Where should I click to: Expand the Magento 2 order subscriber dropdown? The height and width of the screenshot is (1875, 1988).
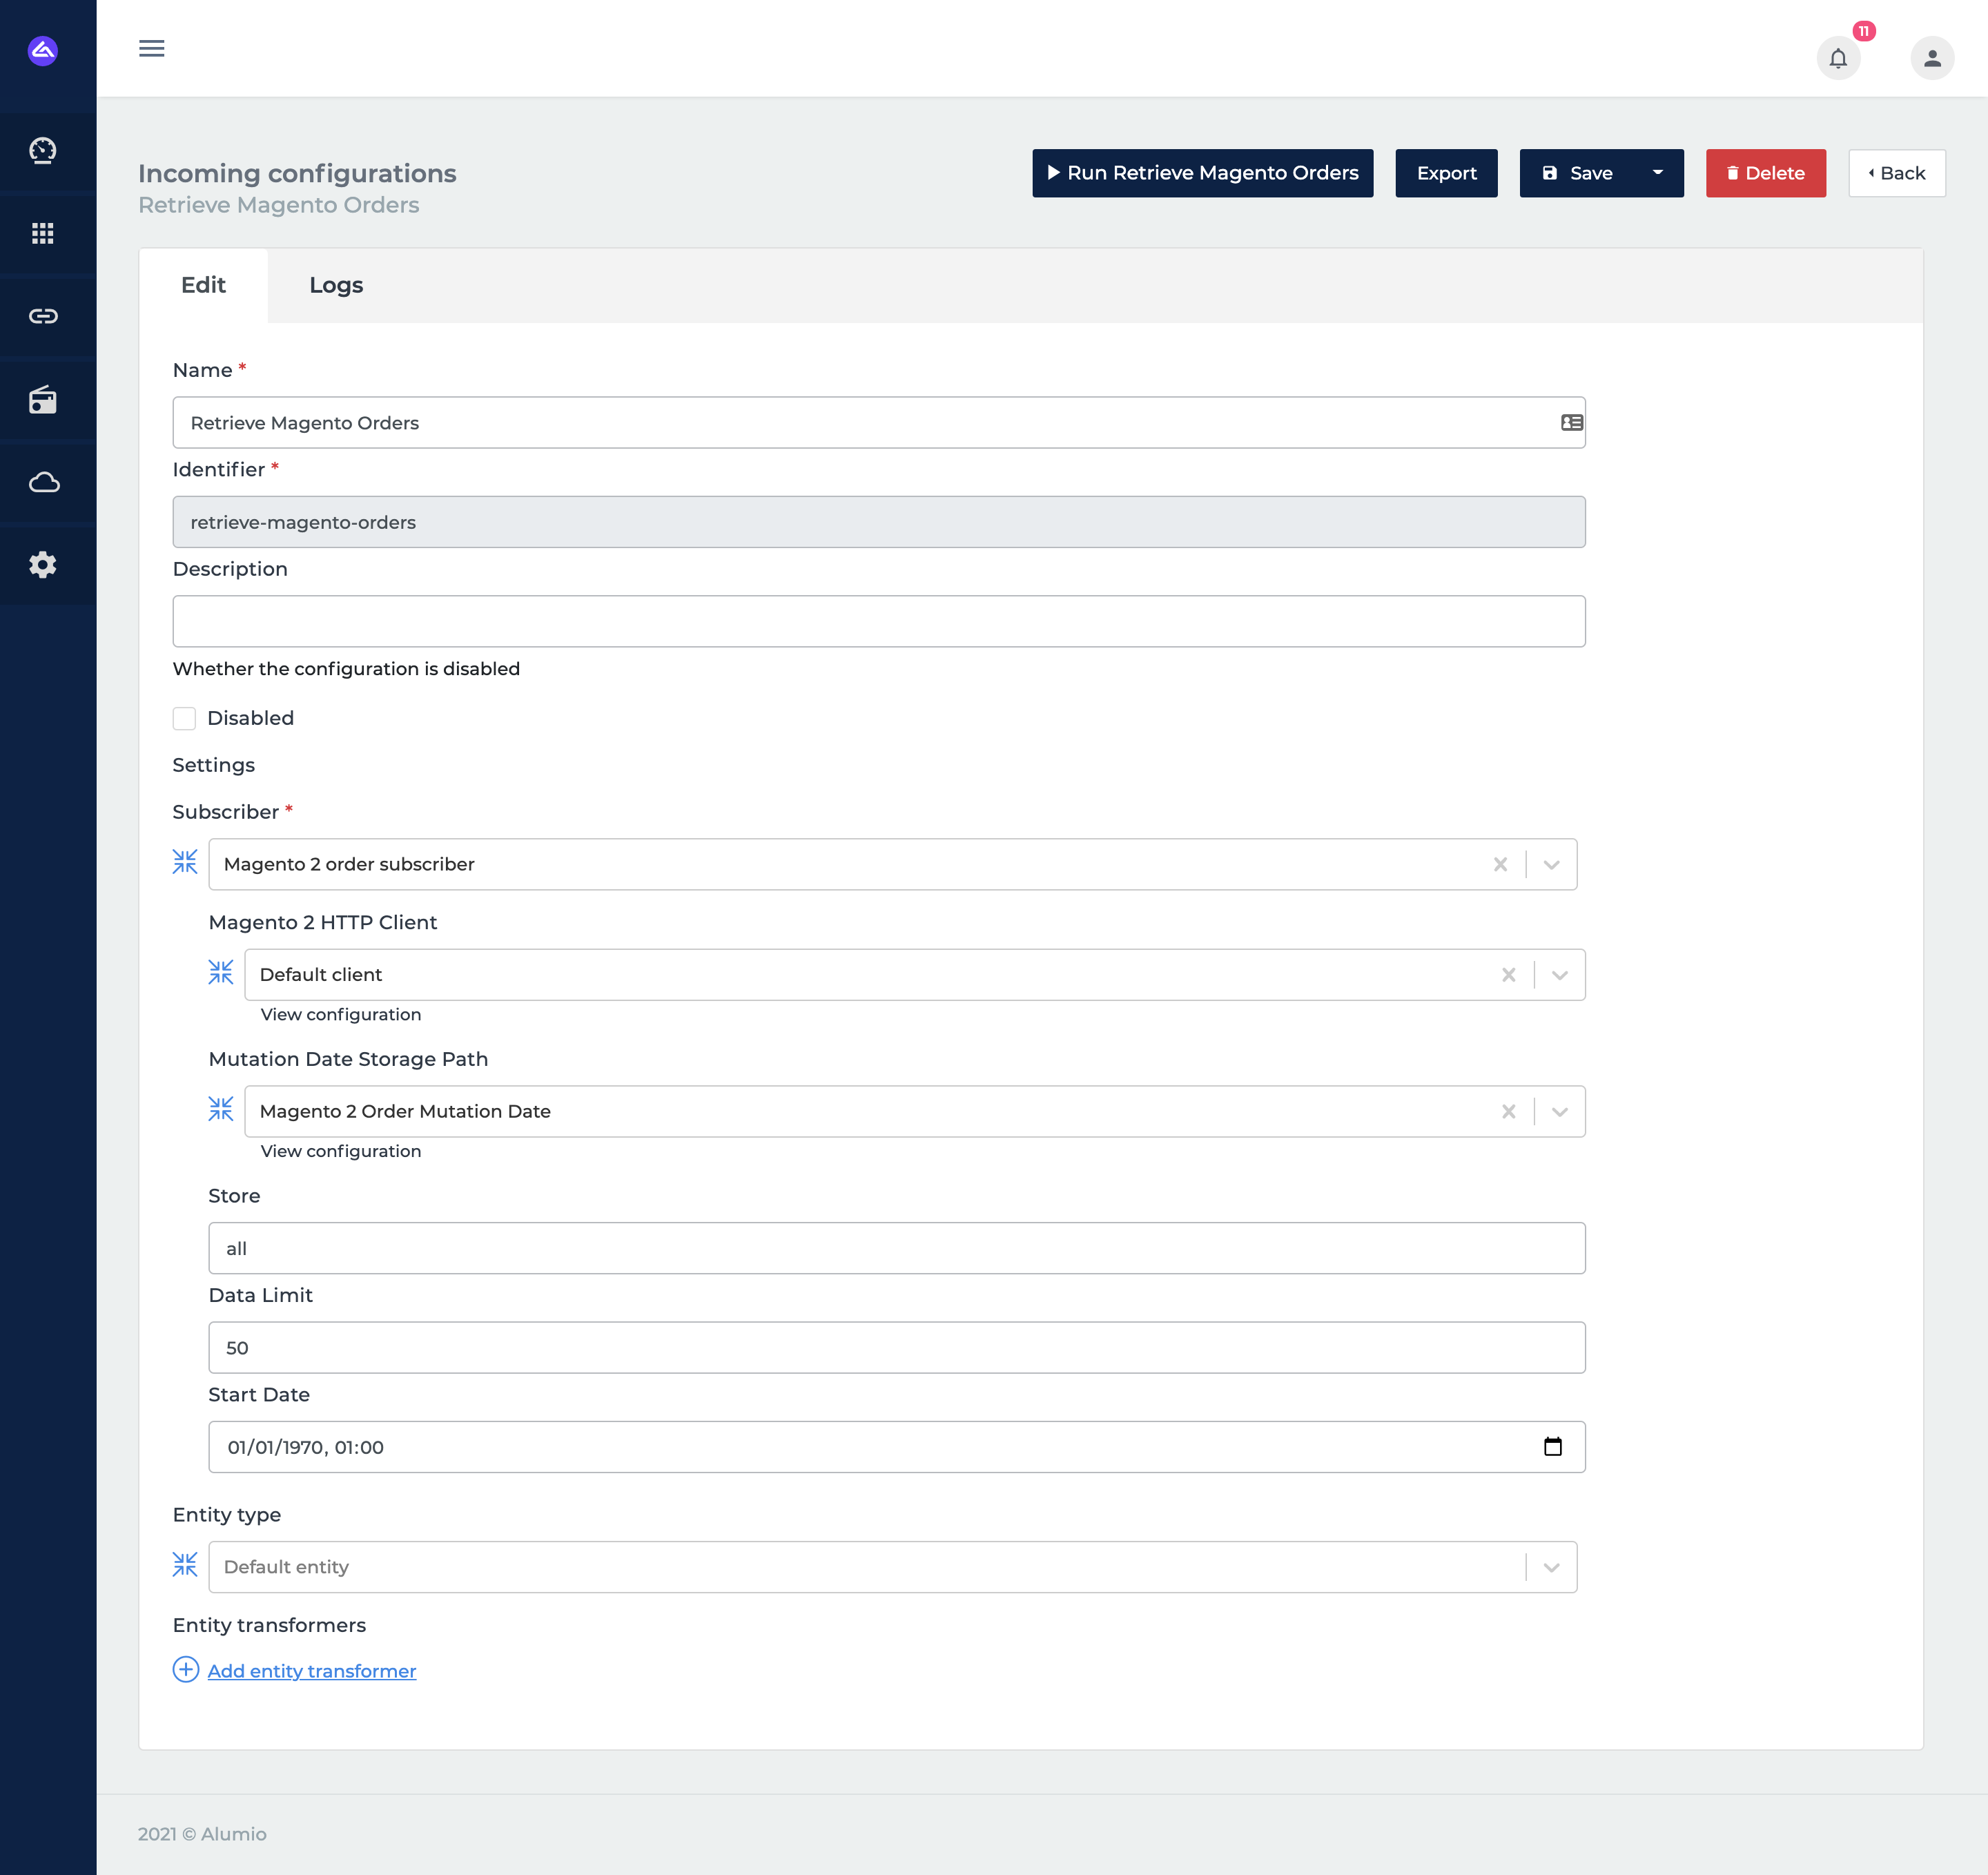coord(1551,865)
